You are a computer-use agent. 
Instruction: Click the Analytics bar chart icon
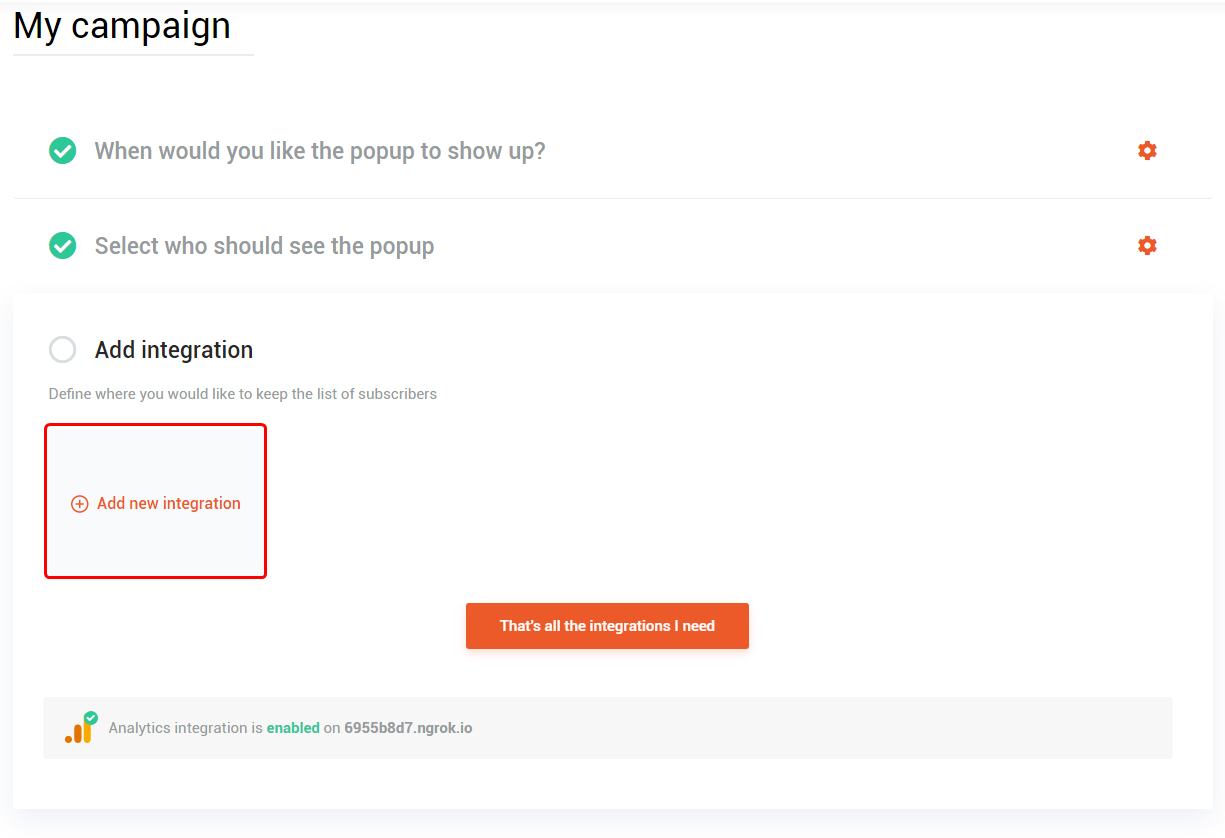point(78,732)
